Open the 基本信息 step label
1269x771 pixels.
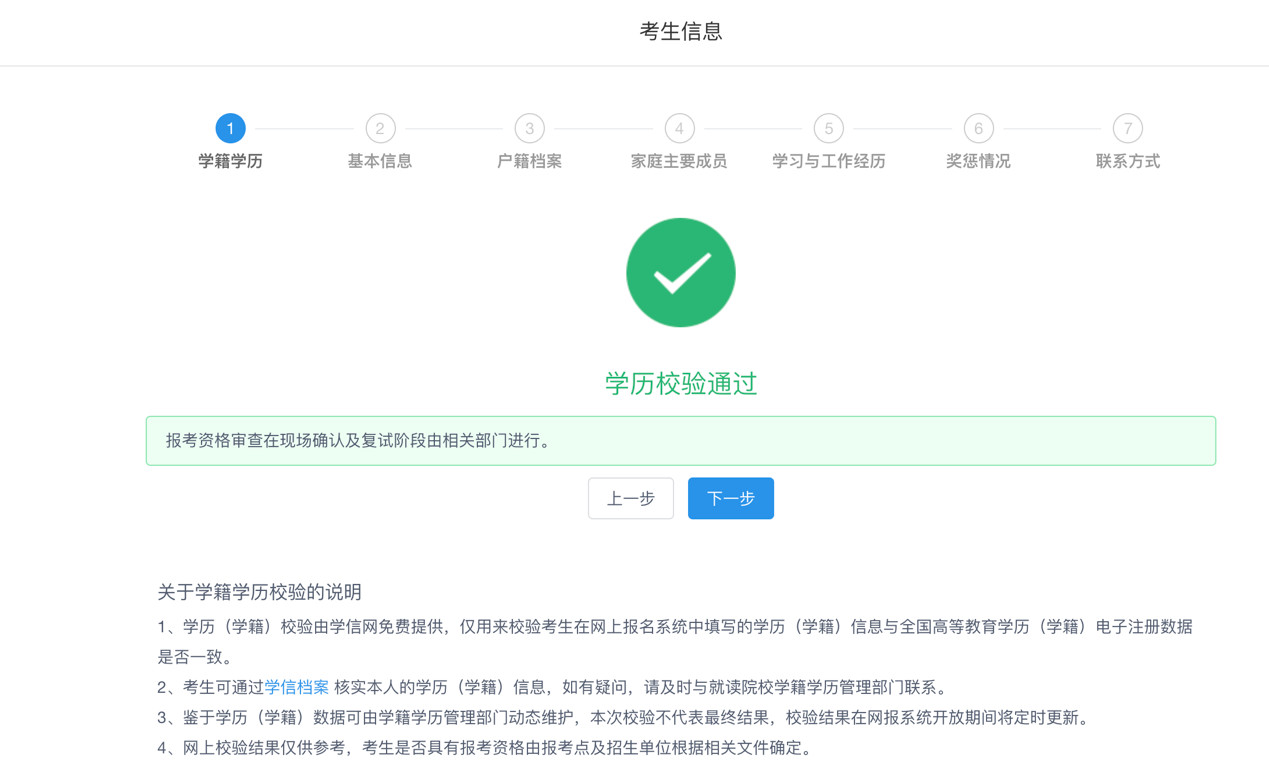pyautogui.click(x=380, y=161)
